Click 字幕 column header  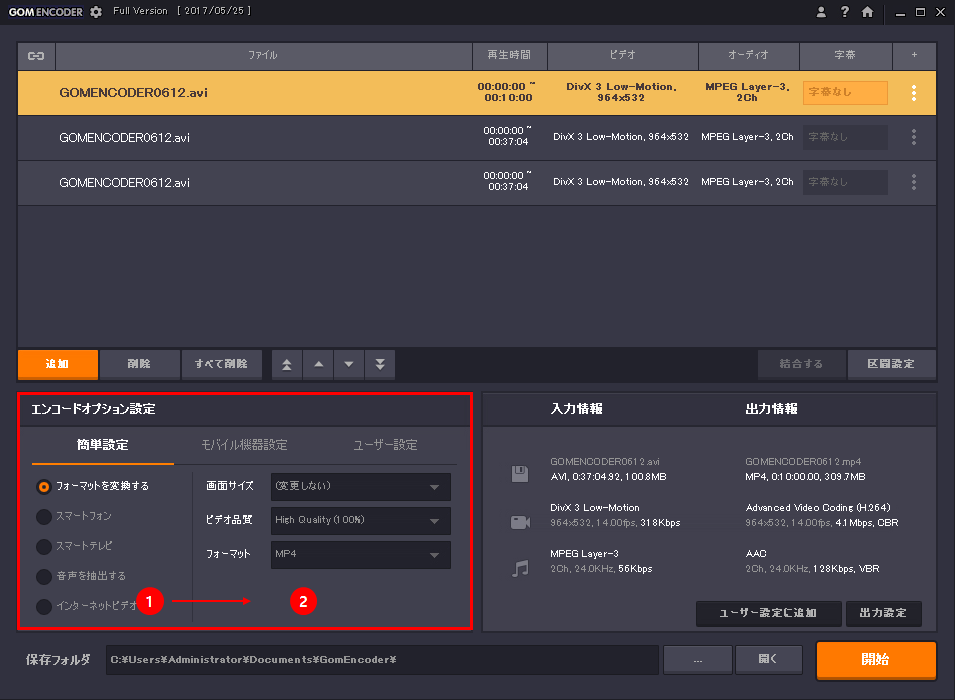point(845,55)
